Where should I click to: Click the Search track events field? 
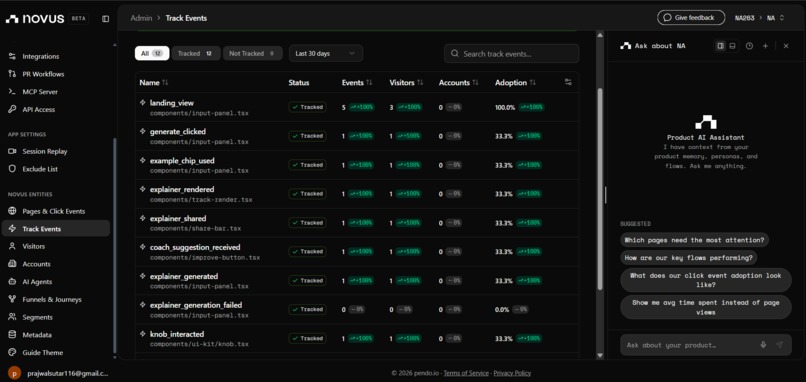coord(511,53)
